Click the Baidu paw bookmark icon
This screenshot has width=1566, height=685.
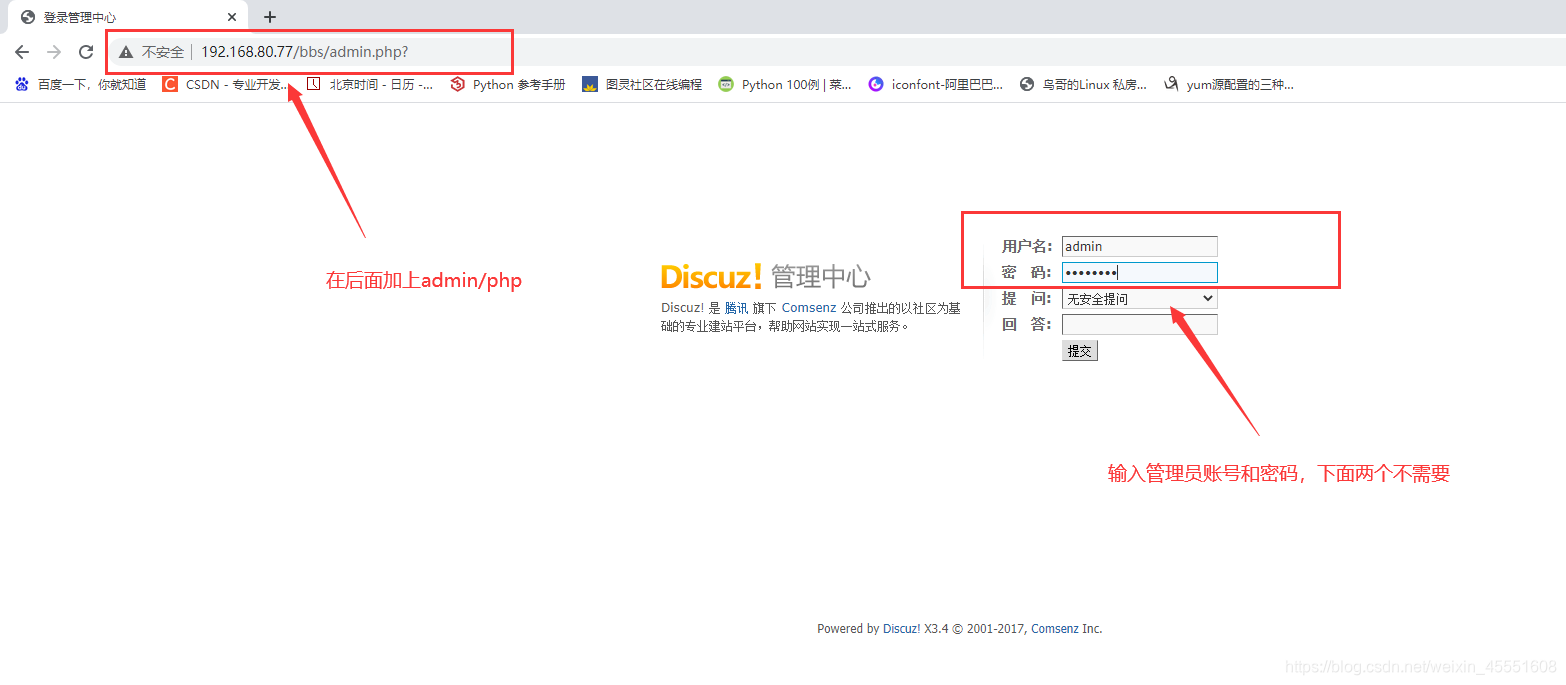(22, 85)
